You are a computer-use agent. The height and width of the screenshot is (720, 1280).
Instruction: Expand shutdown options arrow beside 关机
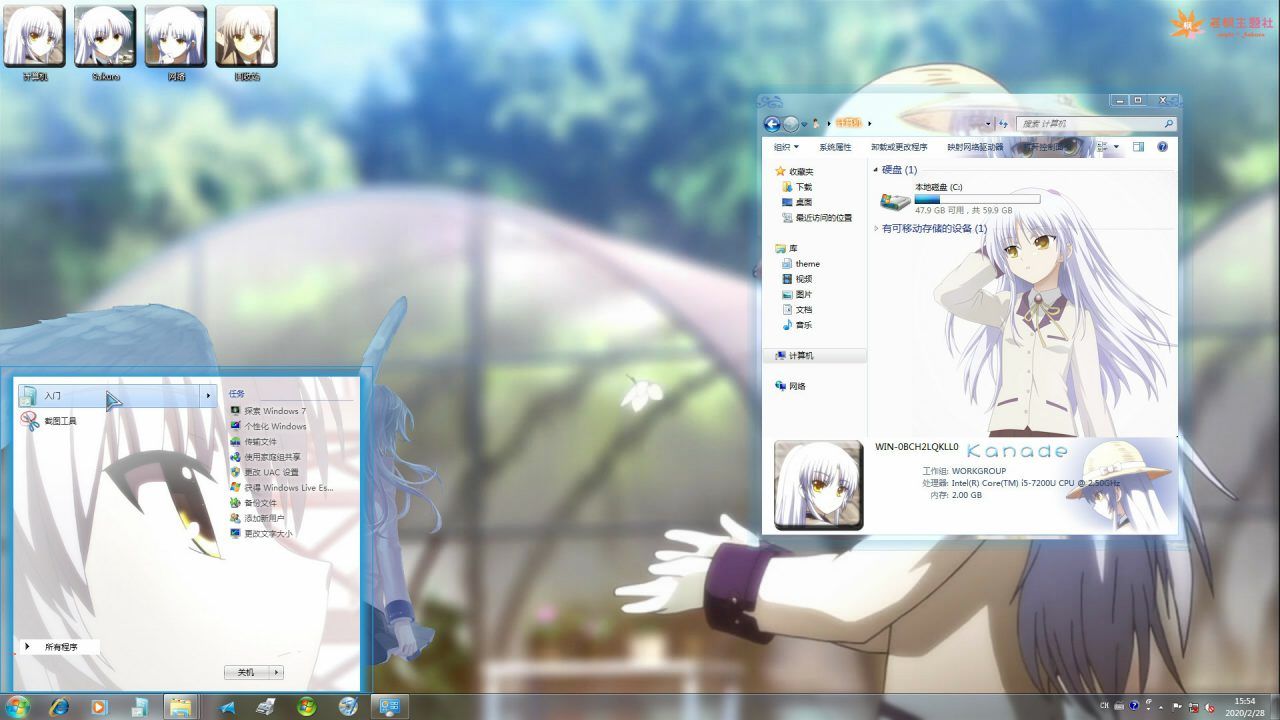pyautogui.click(x=277, y=673)
